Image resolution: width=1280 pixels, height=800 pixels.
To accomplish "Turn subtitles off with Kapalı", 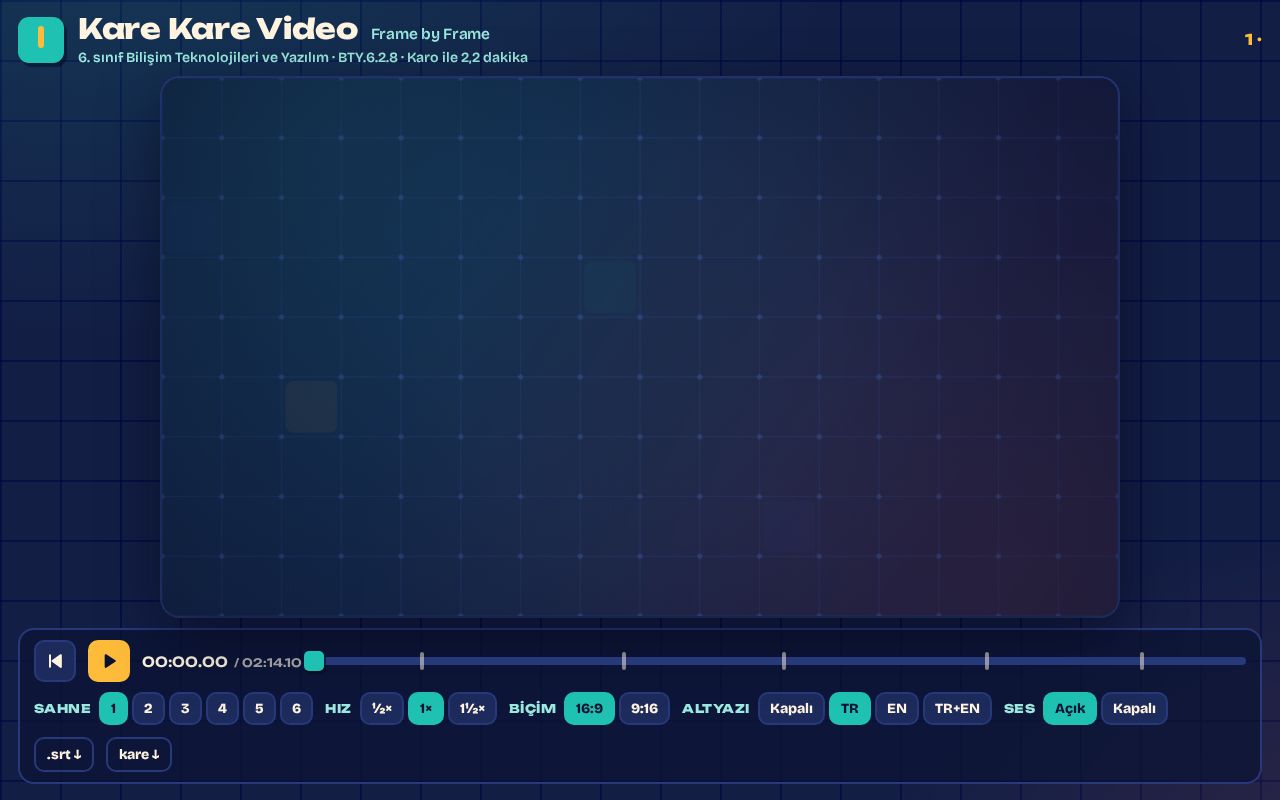I will tap(791, 708).
